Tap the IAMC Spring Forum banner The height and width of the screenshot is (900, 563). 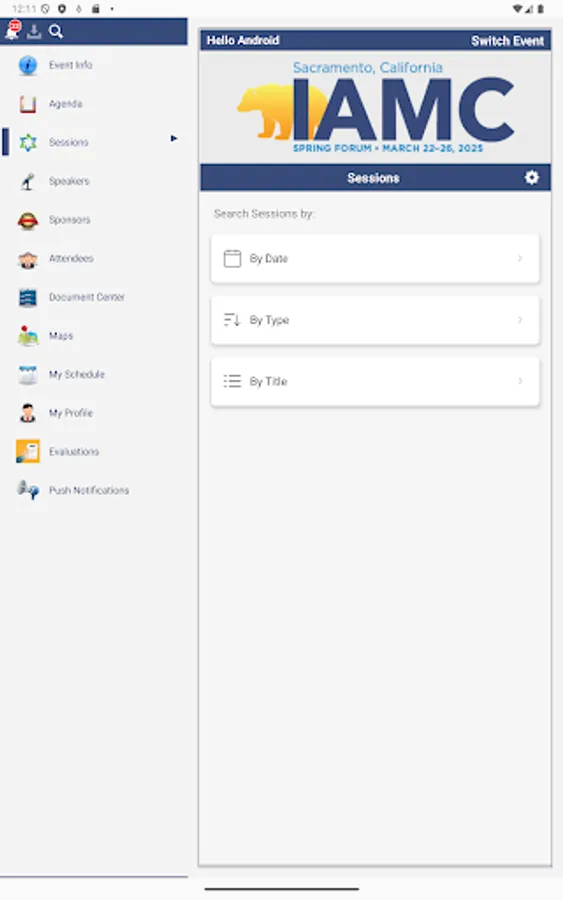pos(375,107)
